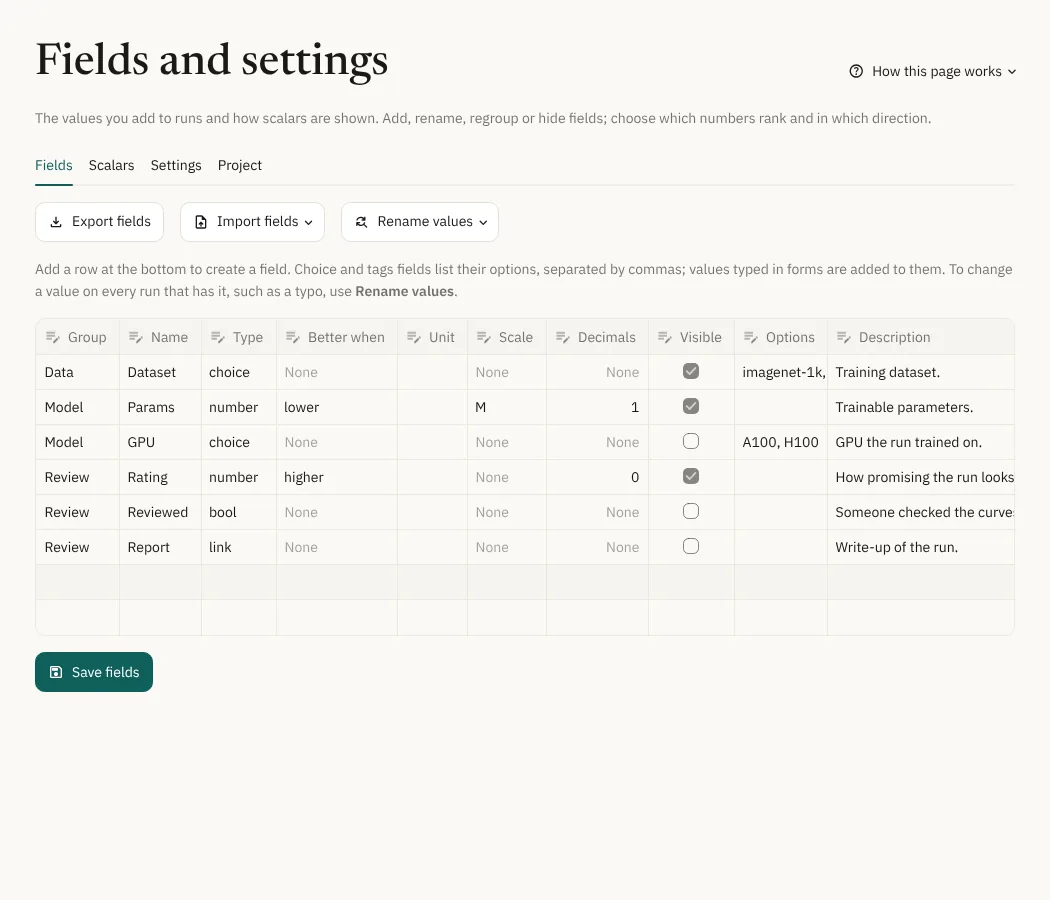Click the edit icon in Decimals column header
1050x900 pixels.
(x=562, y=338)
